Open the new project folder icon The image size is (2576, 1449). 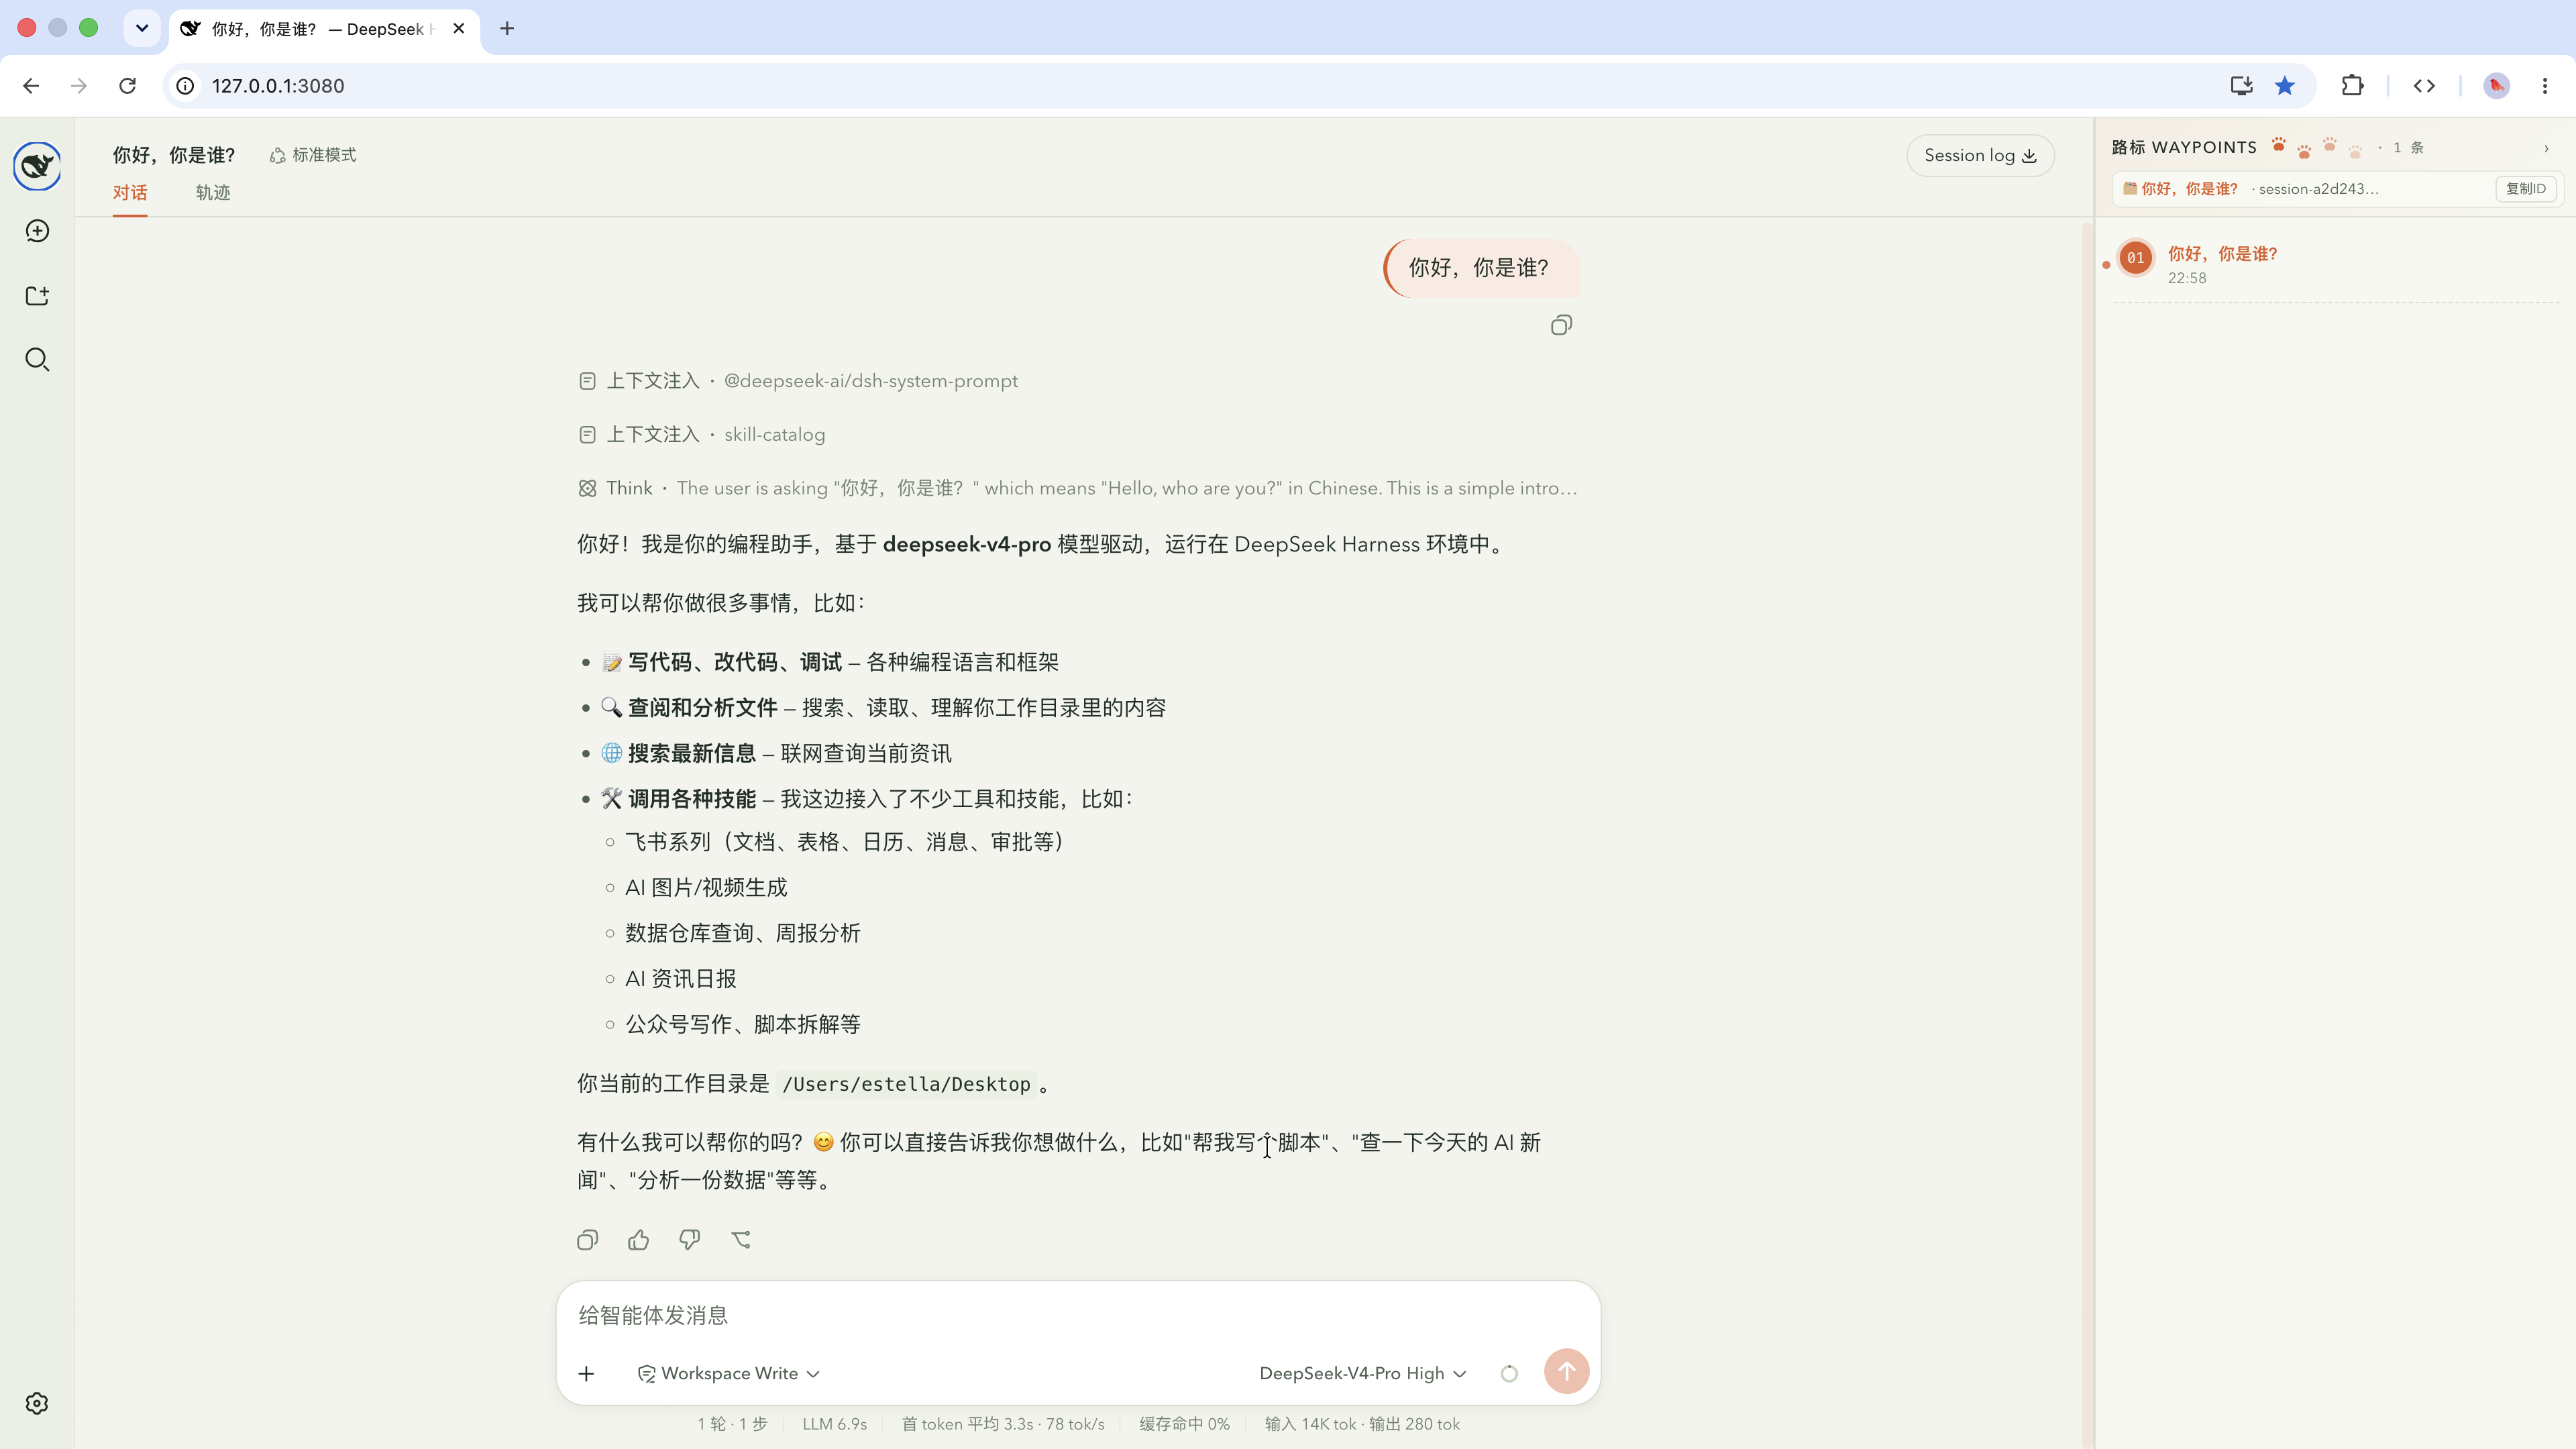click(x=37, y=296)
